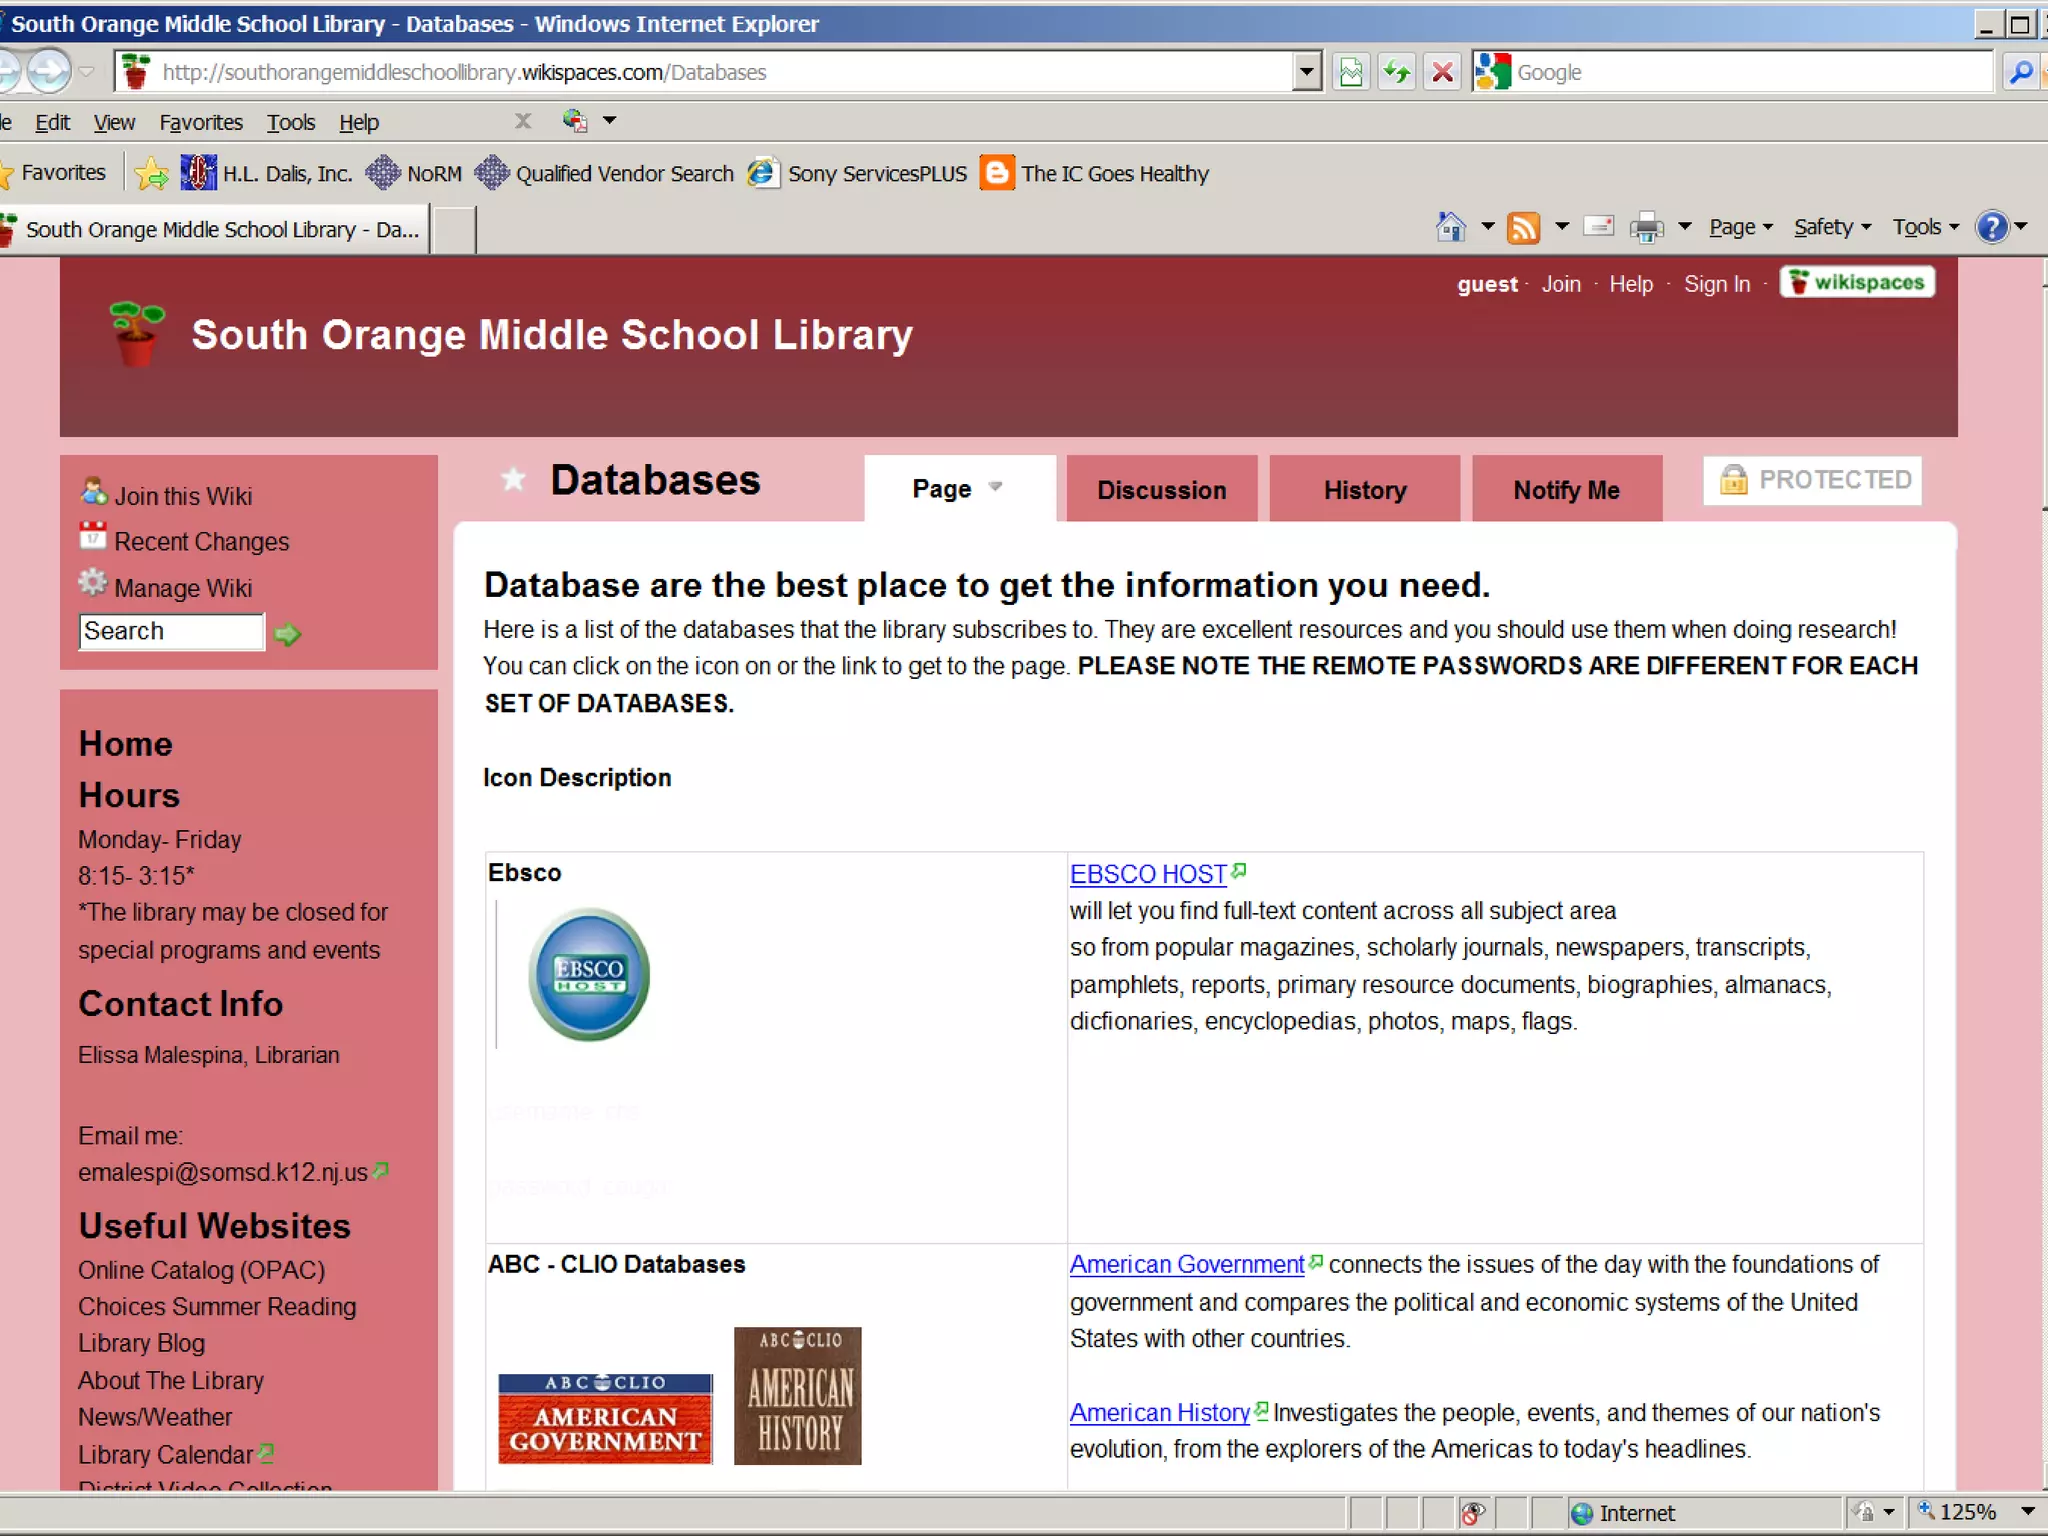Click the Sign In link
This screenshot has width=2048, height=1536.
[x=1716, y=284]
